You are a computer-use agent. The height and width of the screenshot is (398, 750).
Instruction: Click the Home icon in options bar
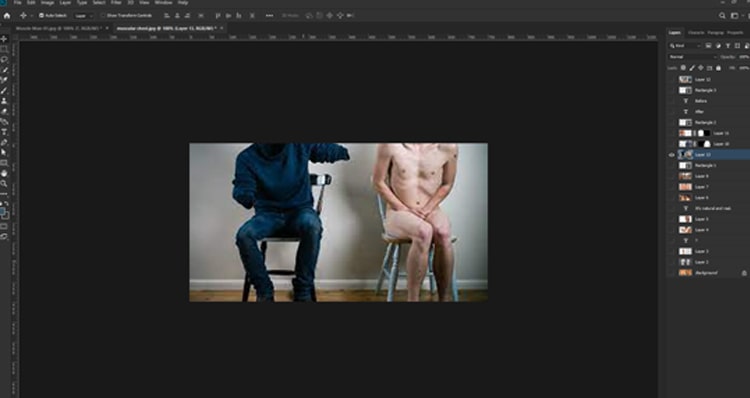pyautogui.click(x=7, y=15)
